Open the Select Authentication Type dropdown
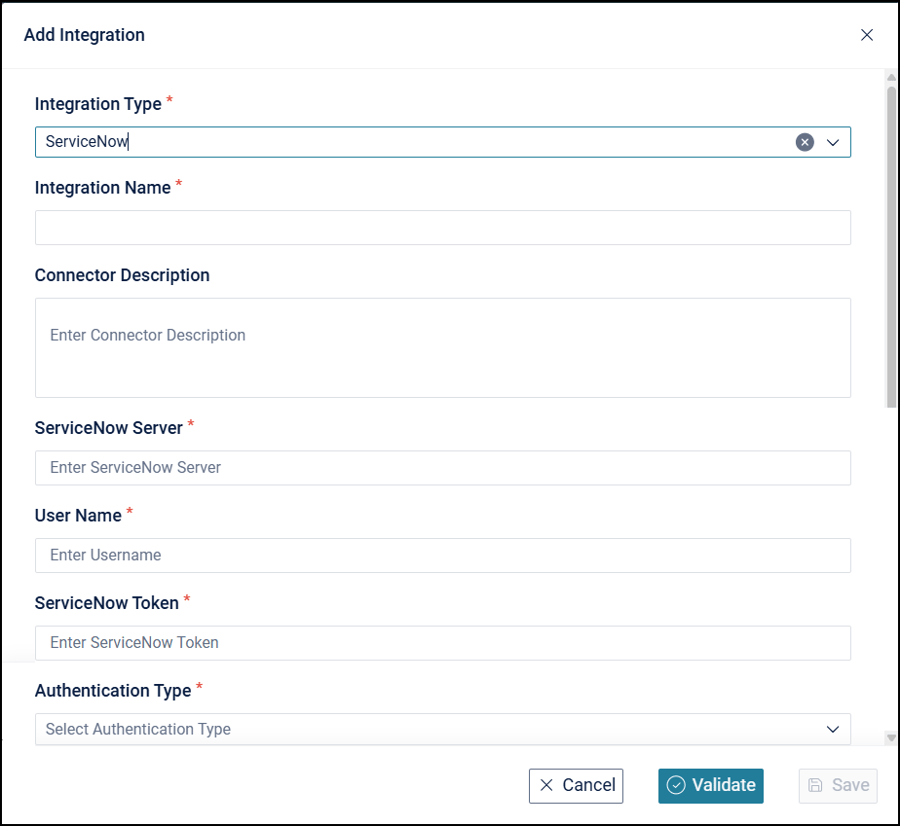This screenshot has width=900, height=826. pos(443,729)
